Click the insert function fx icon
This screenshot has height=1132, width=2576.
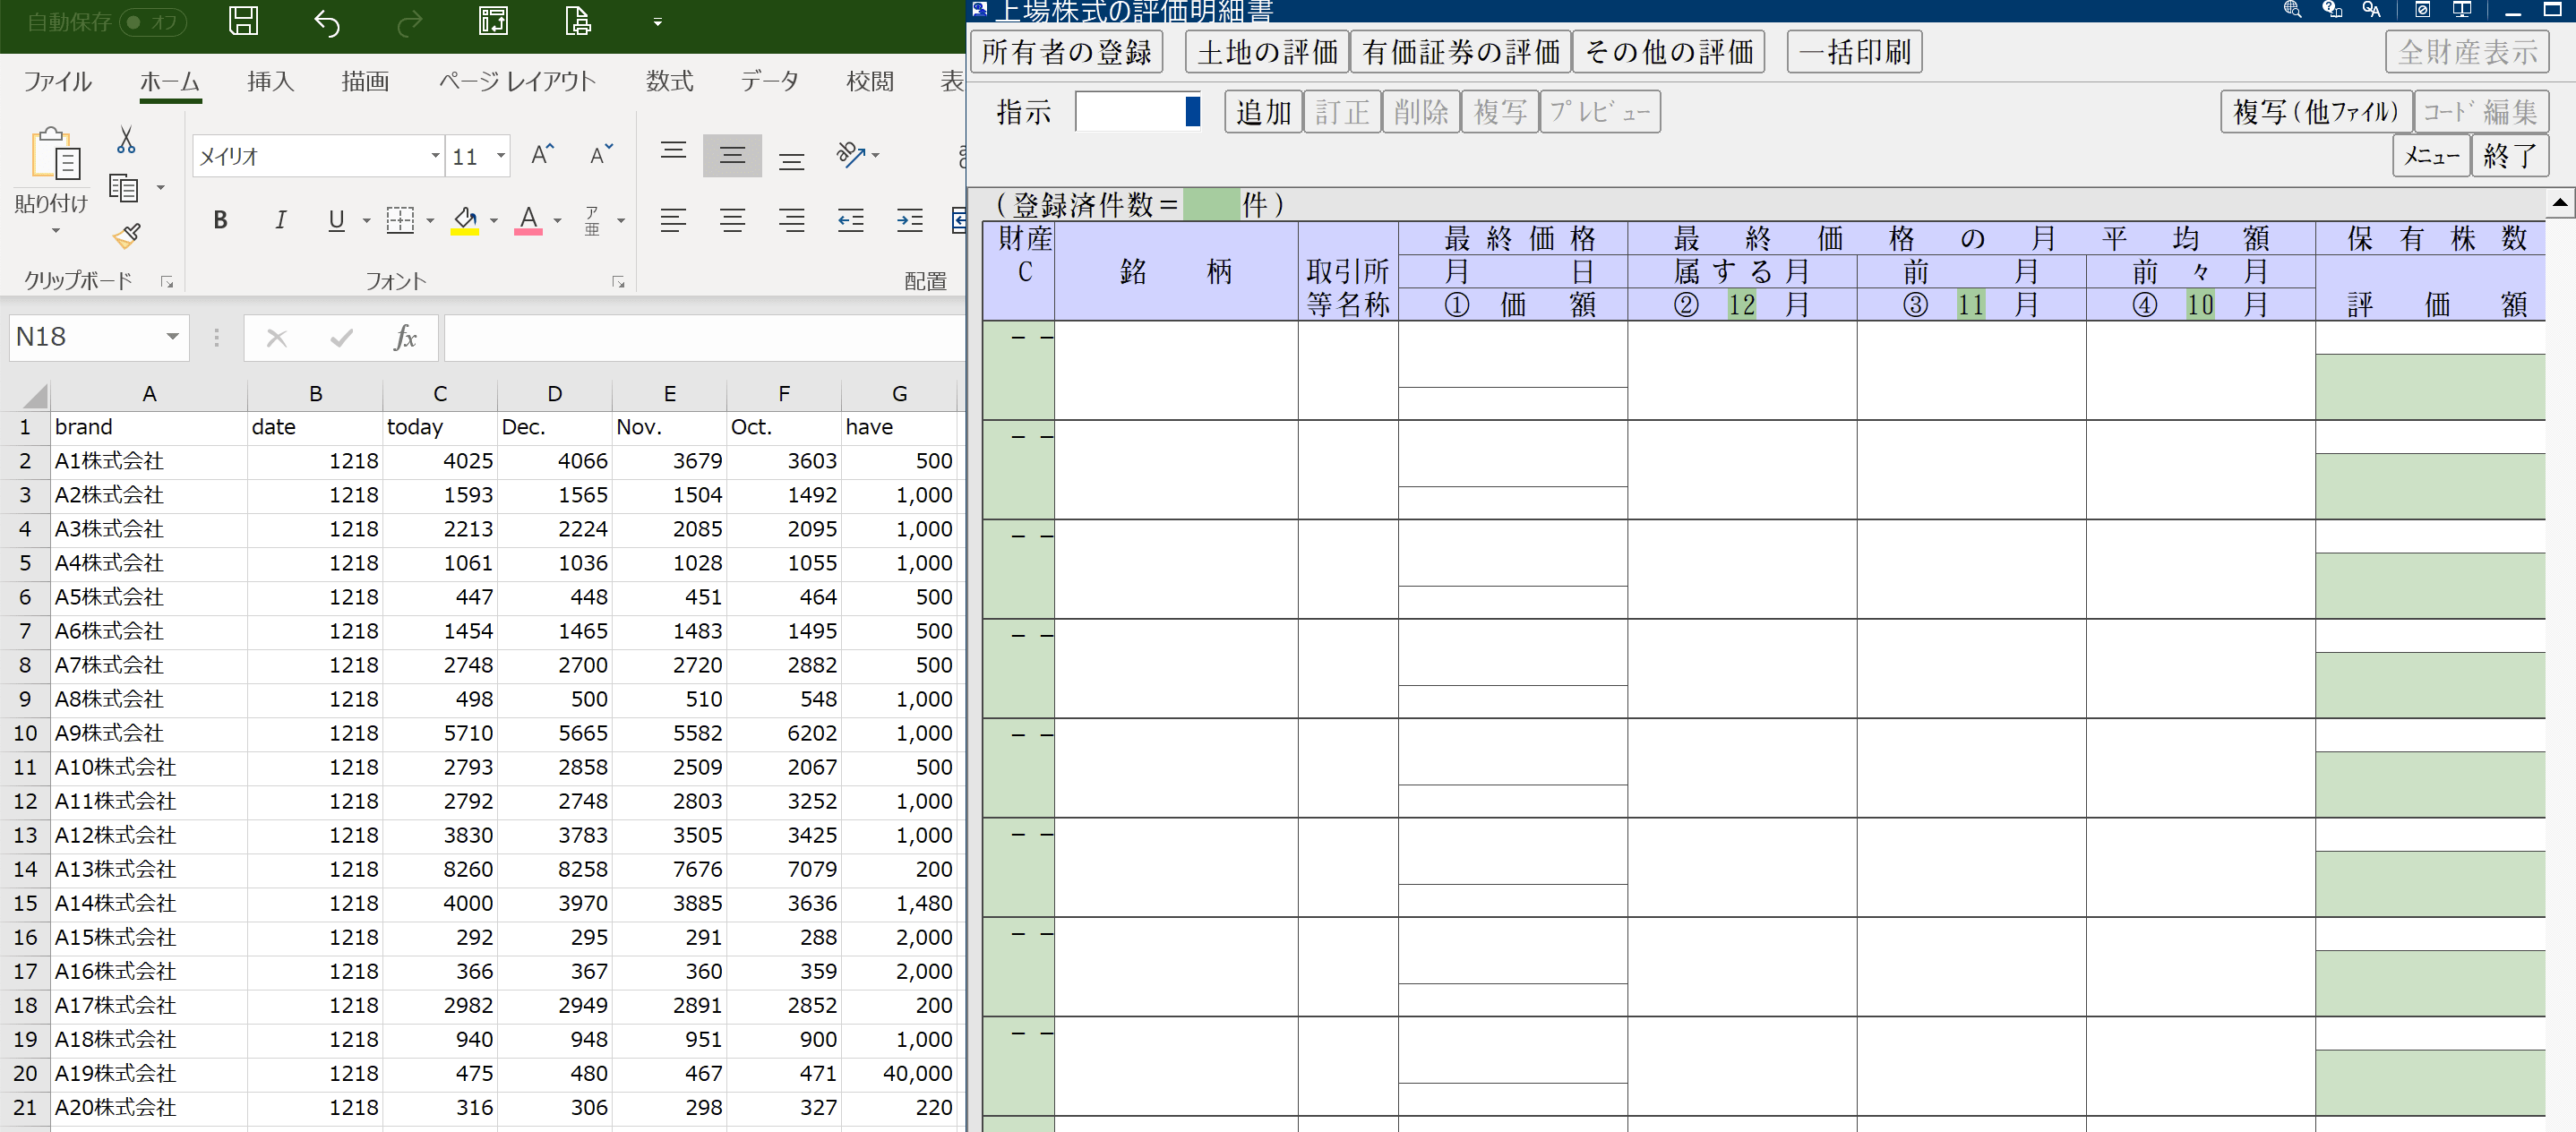click(x=405, y=338)
